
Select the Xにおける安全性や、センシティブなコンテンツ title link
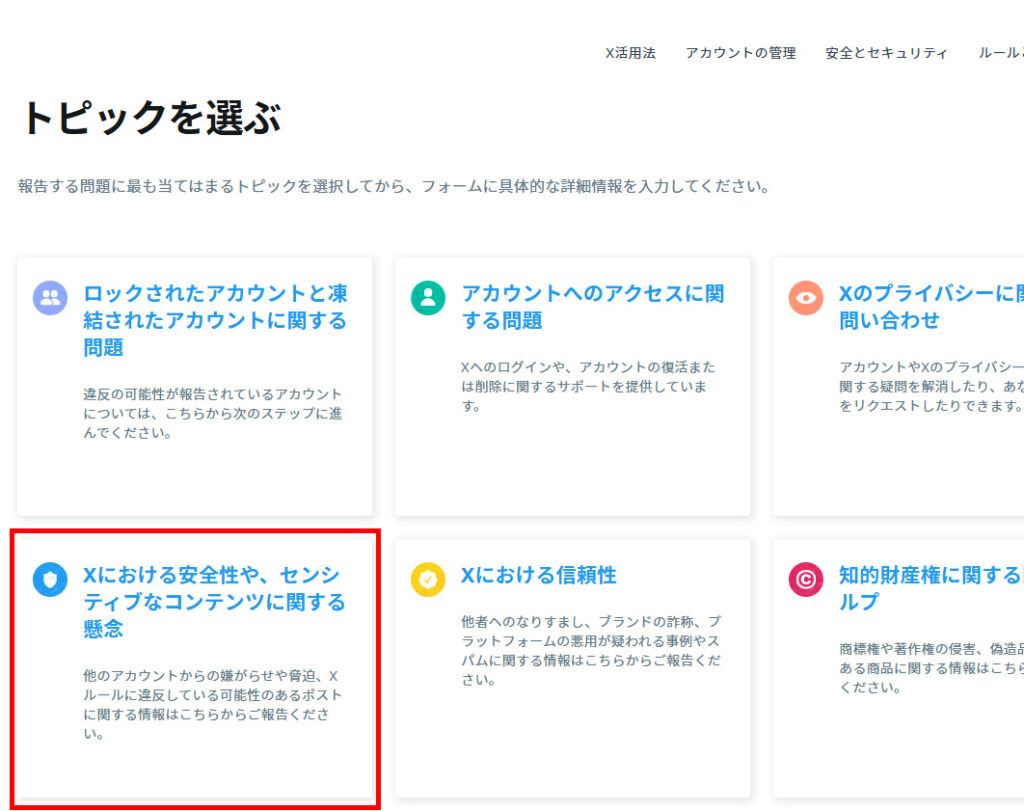click(x=215, y=602)
